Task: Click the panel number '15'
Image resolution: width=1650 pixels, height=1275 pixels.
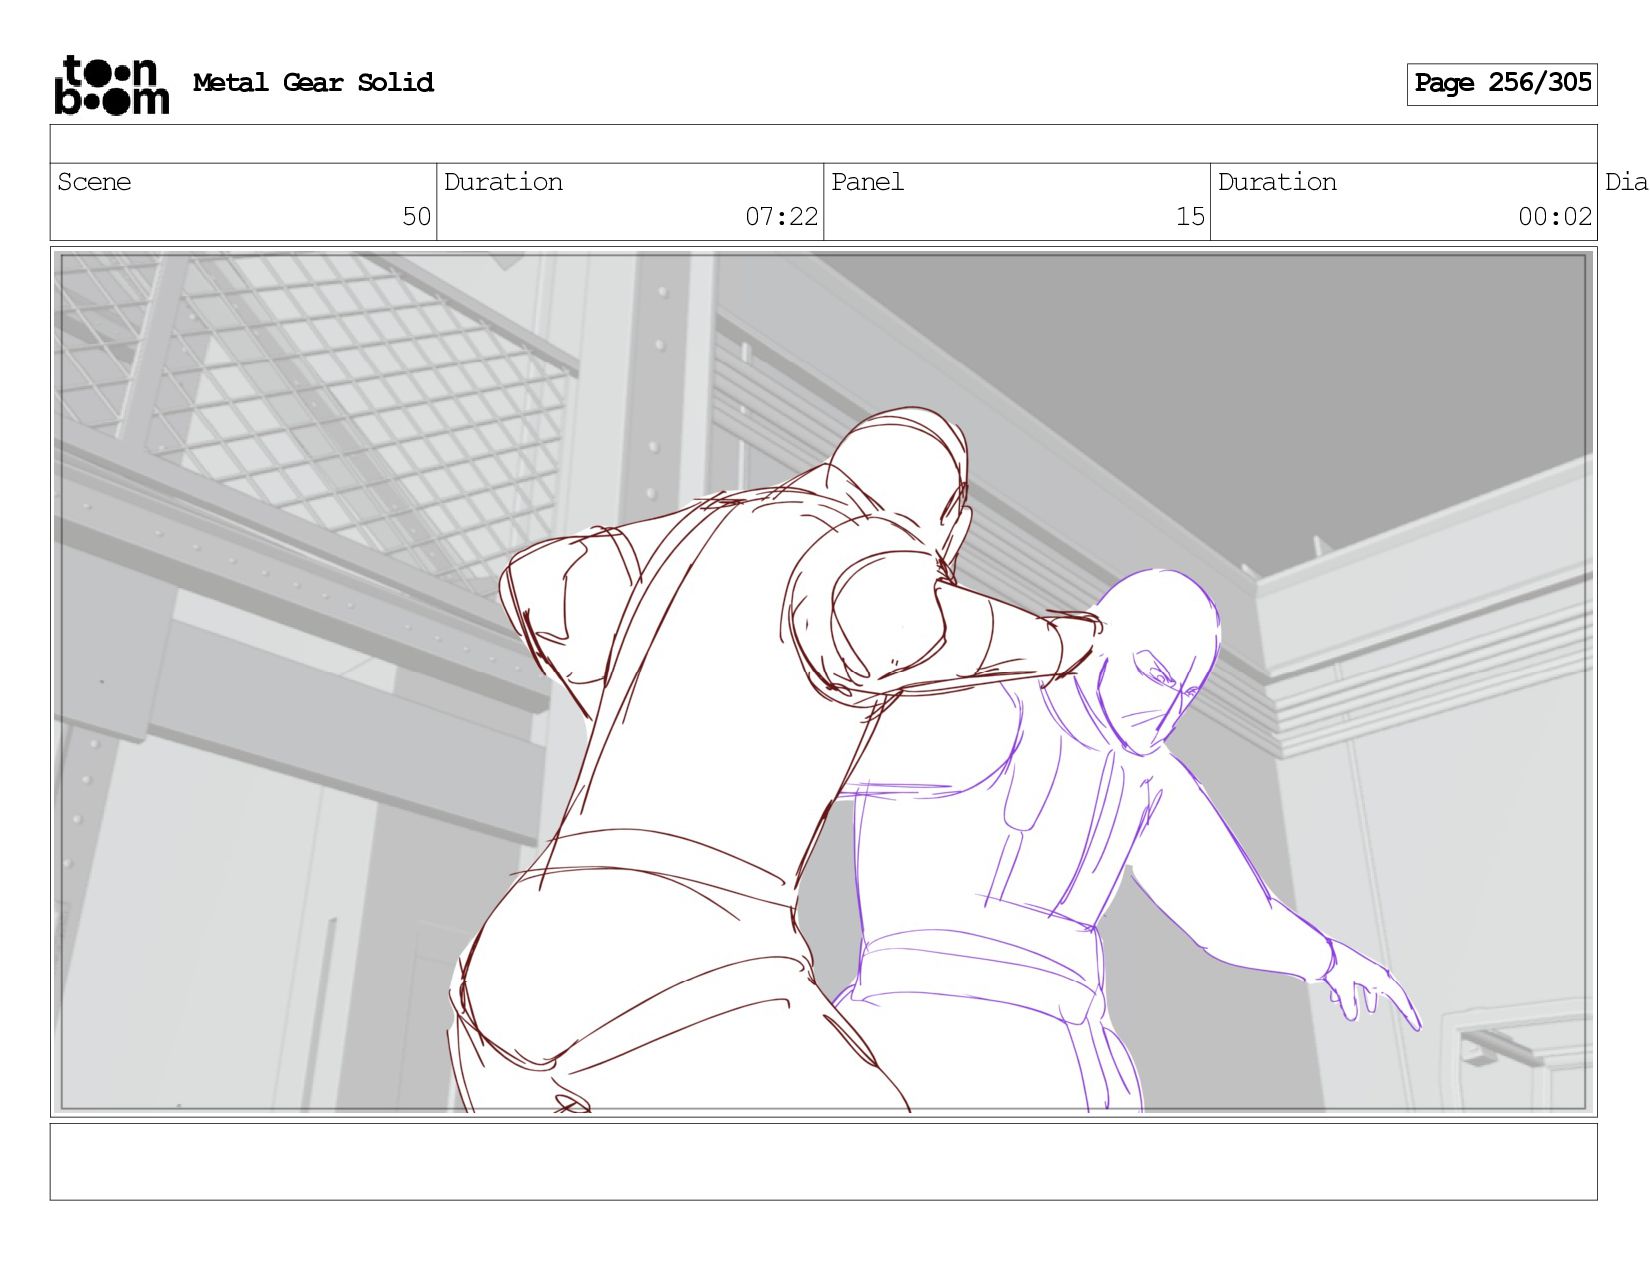Action: pyautogui.click(x=1190, y=217)
